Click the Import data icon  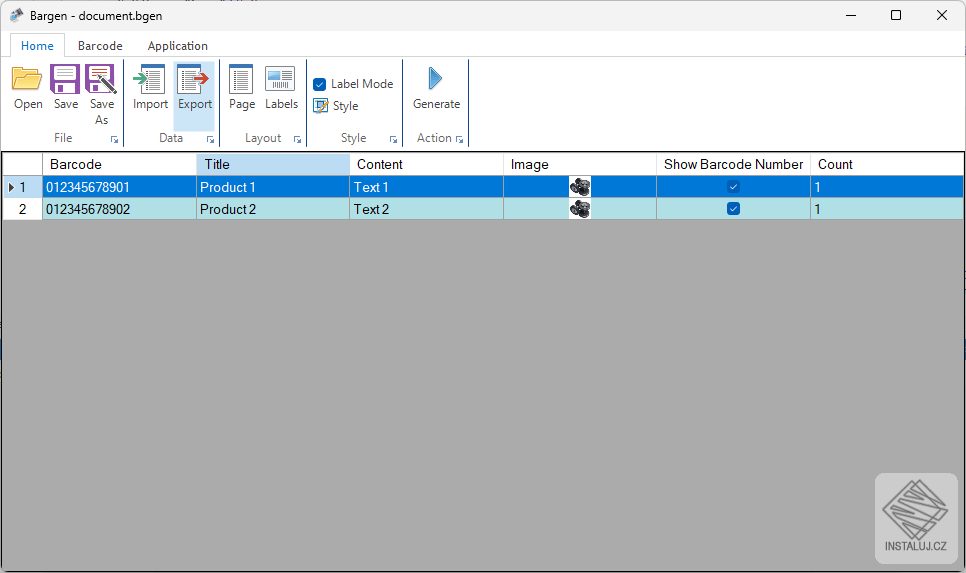(x=150, y=79)
